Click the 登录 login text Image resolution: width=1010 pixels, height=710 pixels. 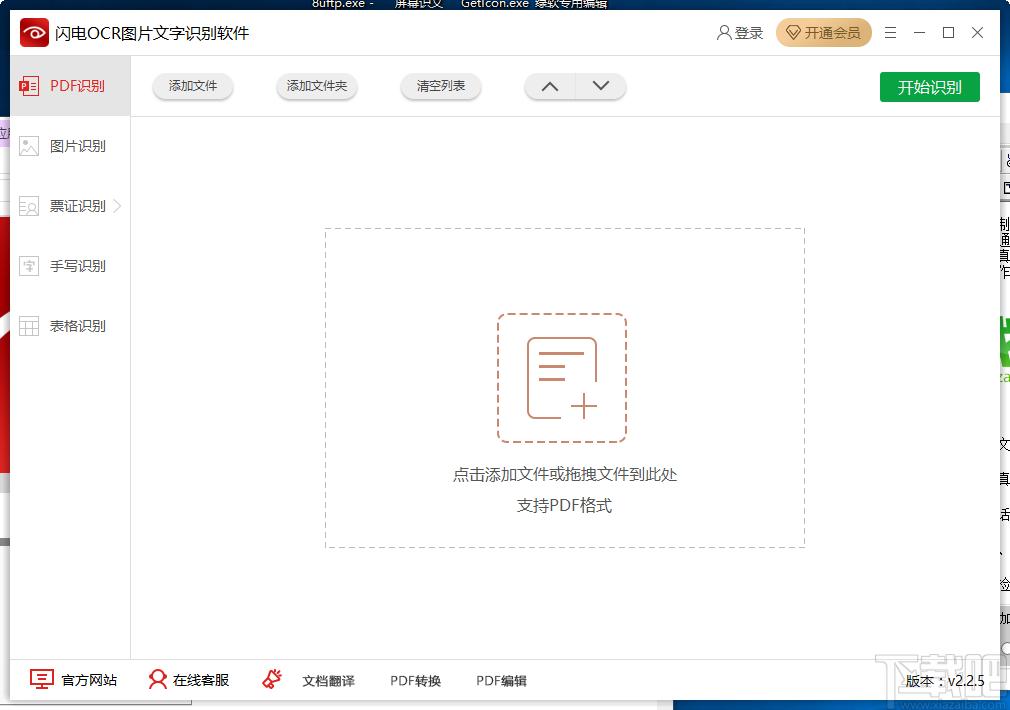point(748,33)
